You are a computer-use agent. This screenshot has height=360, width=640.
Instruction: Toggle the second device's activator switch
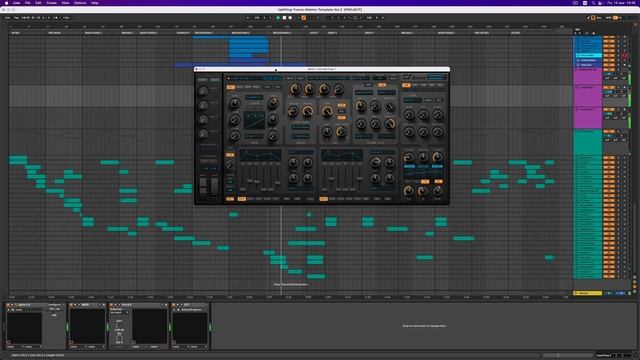click(71, 305)
